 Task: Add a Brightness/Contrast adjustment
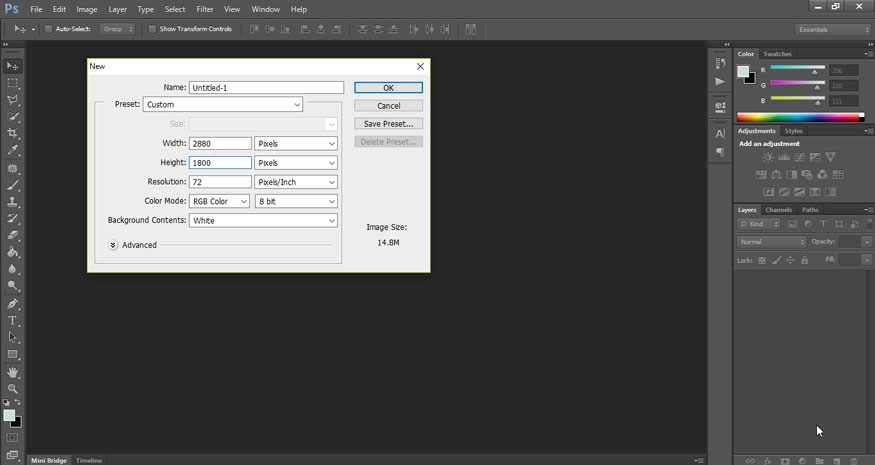(x=767, y=158)
